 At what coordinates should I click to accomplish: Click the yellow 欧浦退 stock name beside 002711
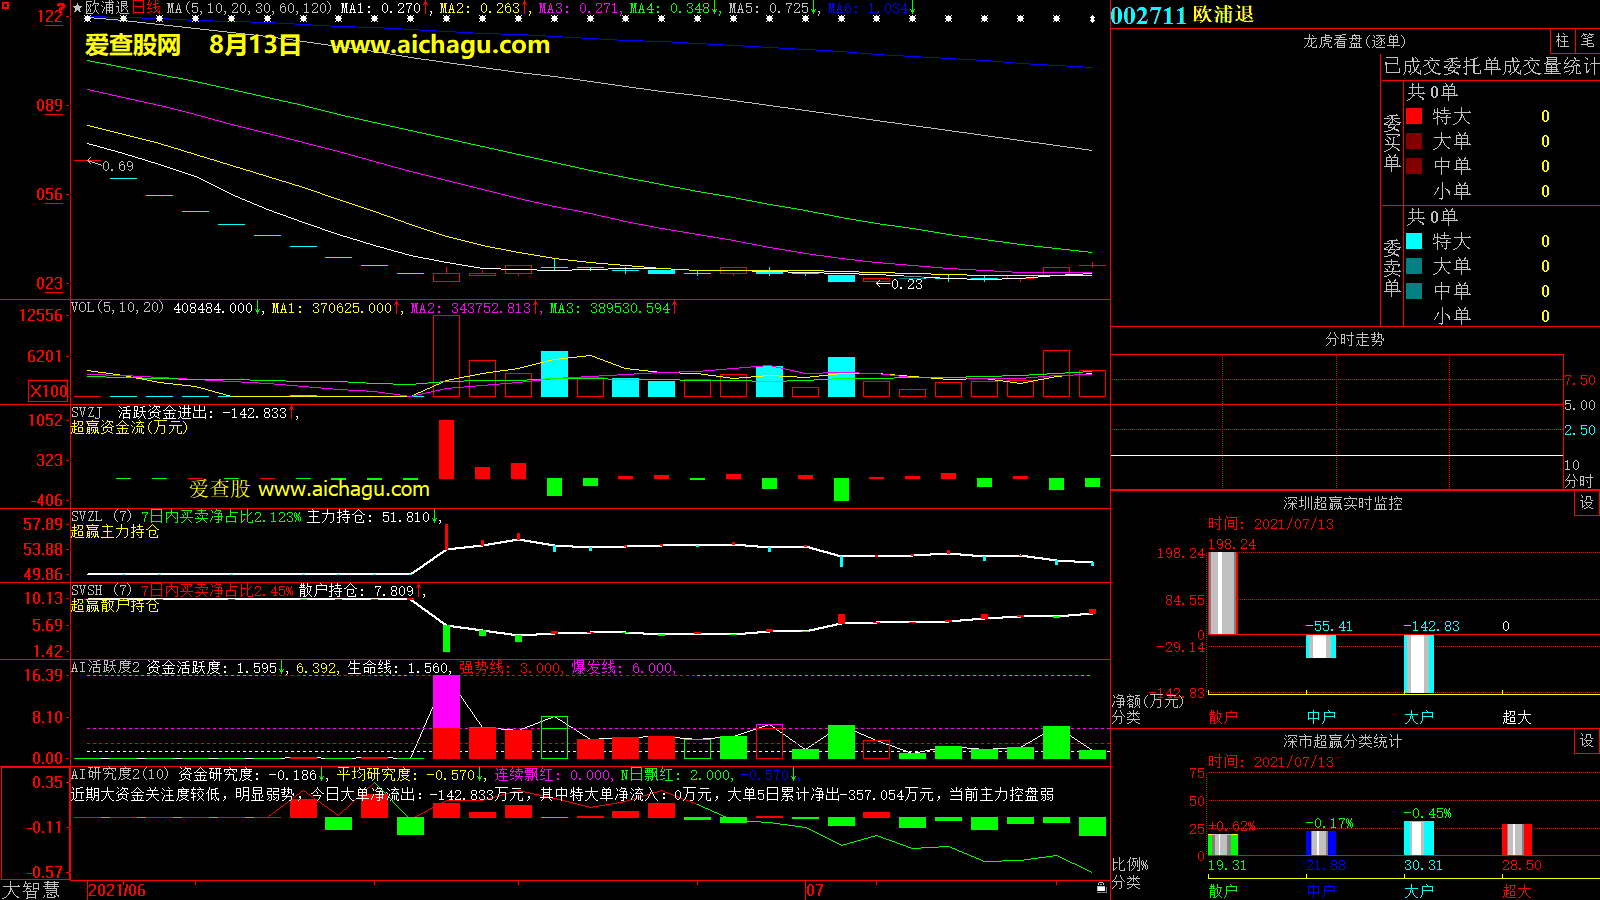1223,15
